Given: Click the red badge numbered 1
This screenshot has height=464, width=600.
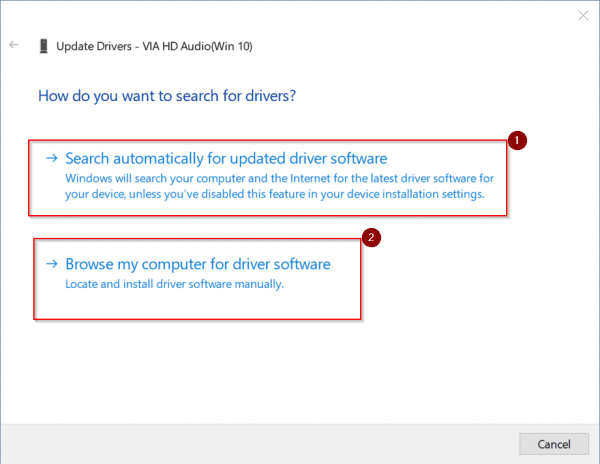Looking at the screenshot, I should point(516,141).
